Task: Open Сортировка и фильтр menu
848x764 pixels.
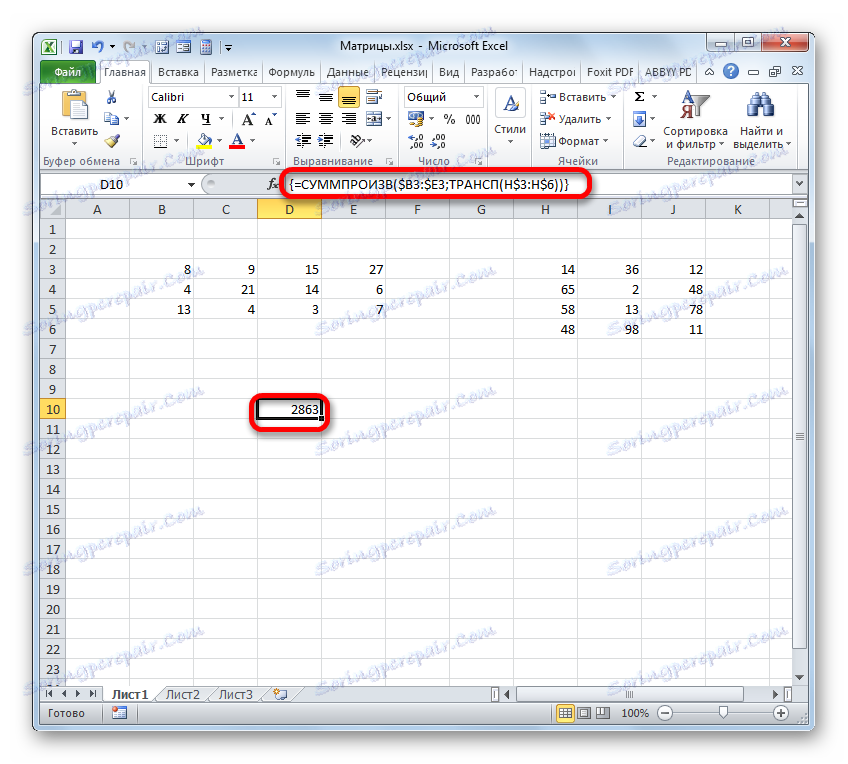Action: 695,119
